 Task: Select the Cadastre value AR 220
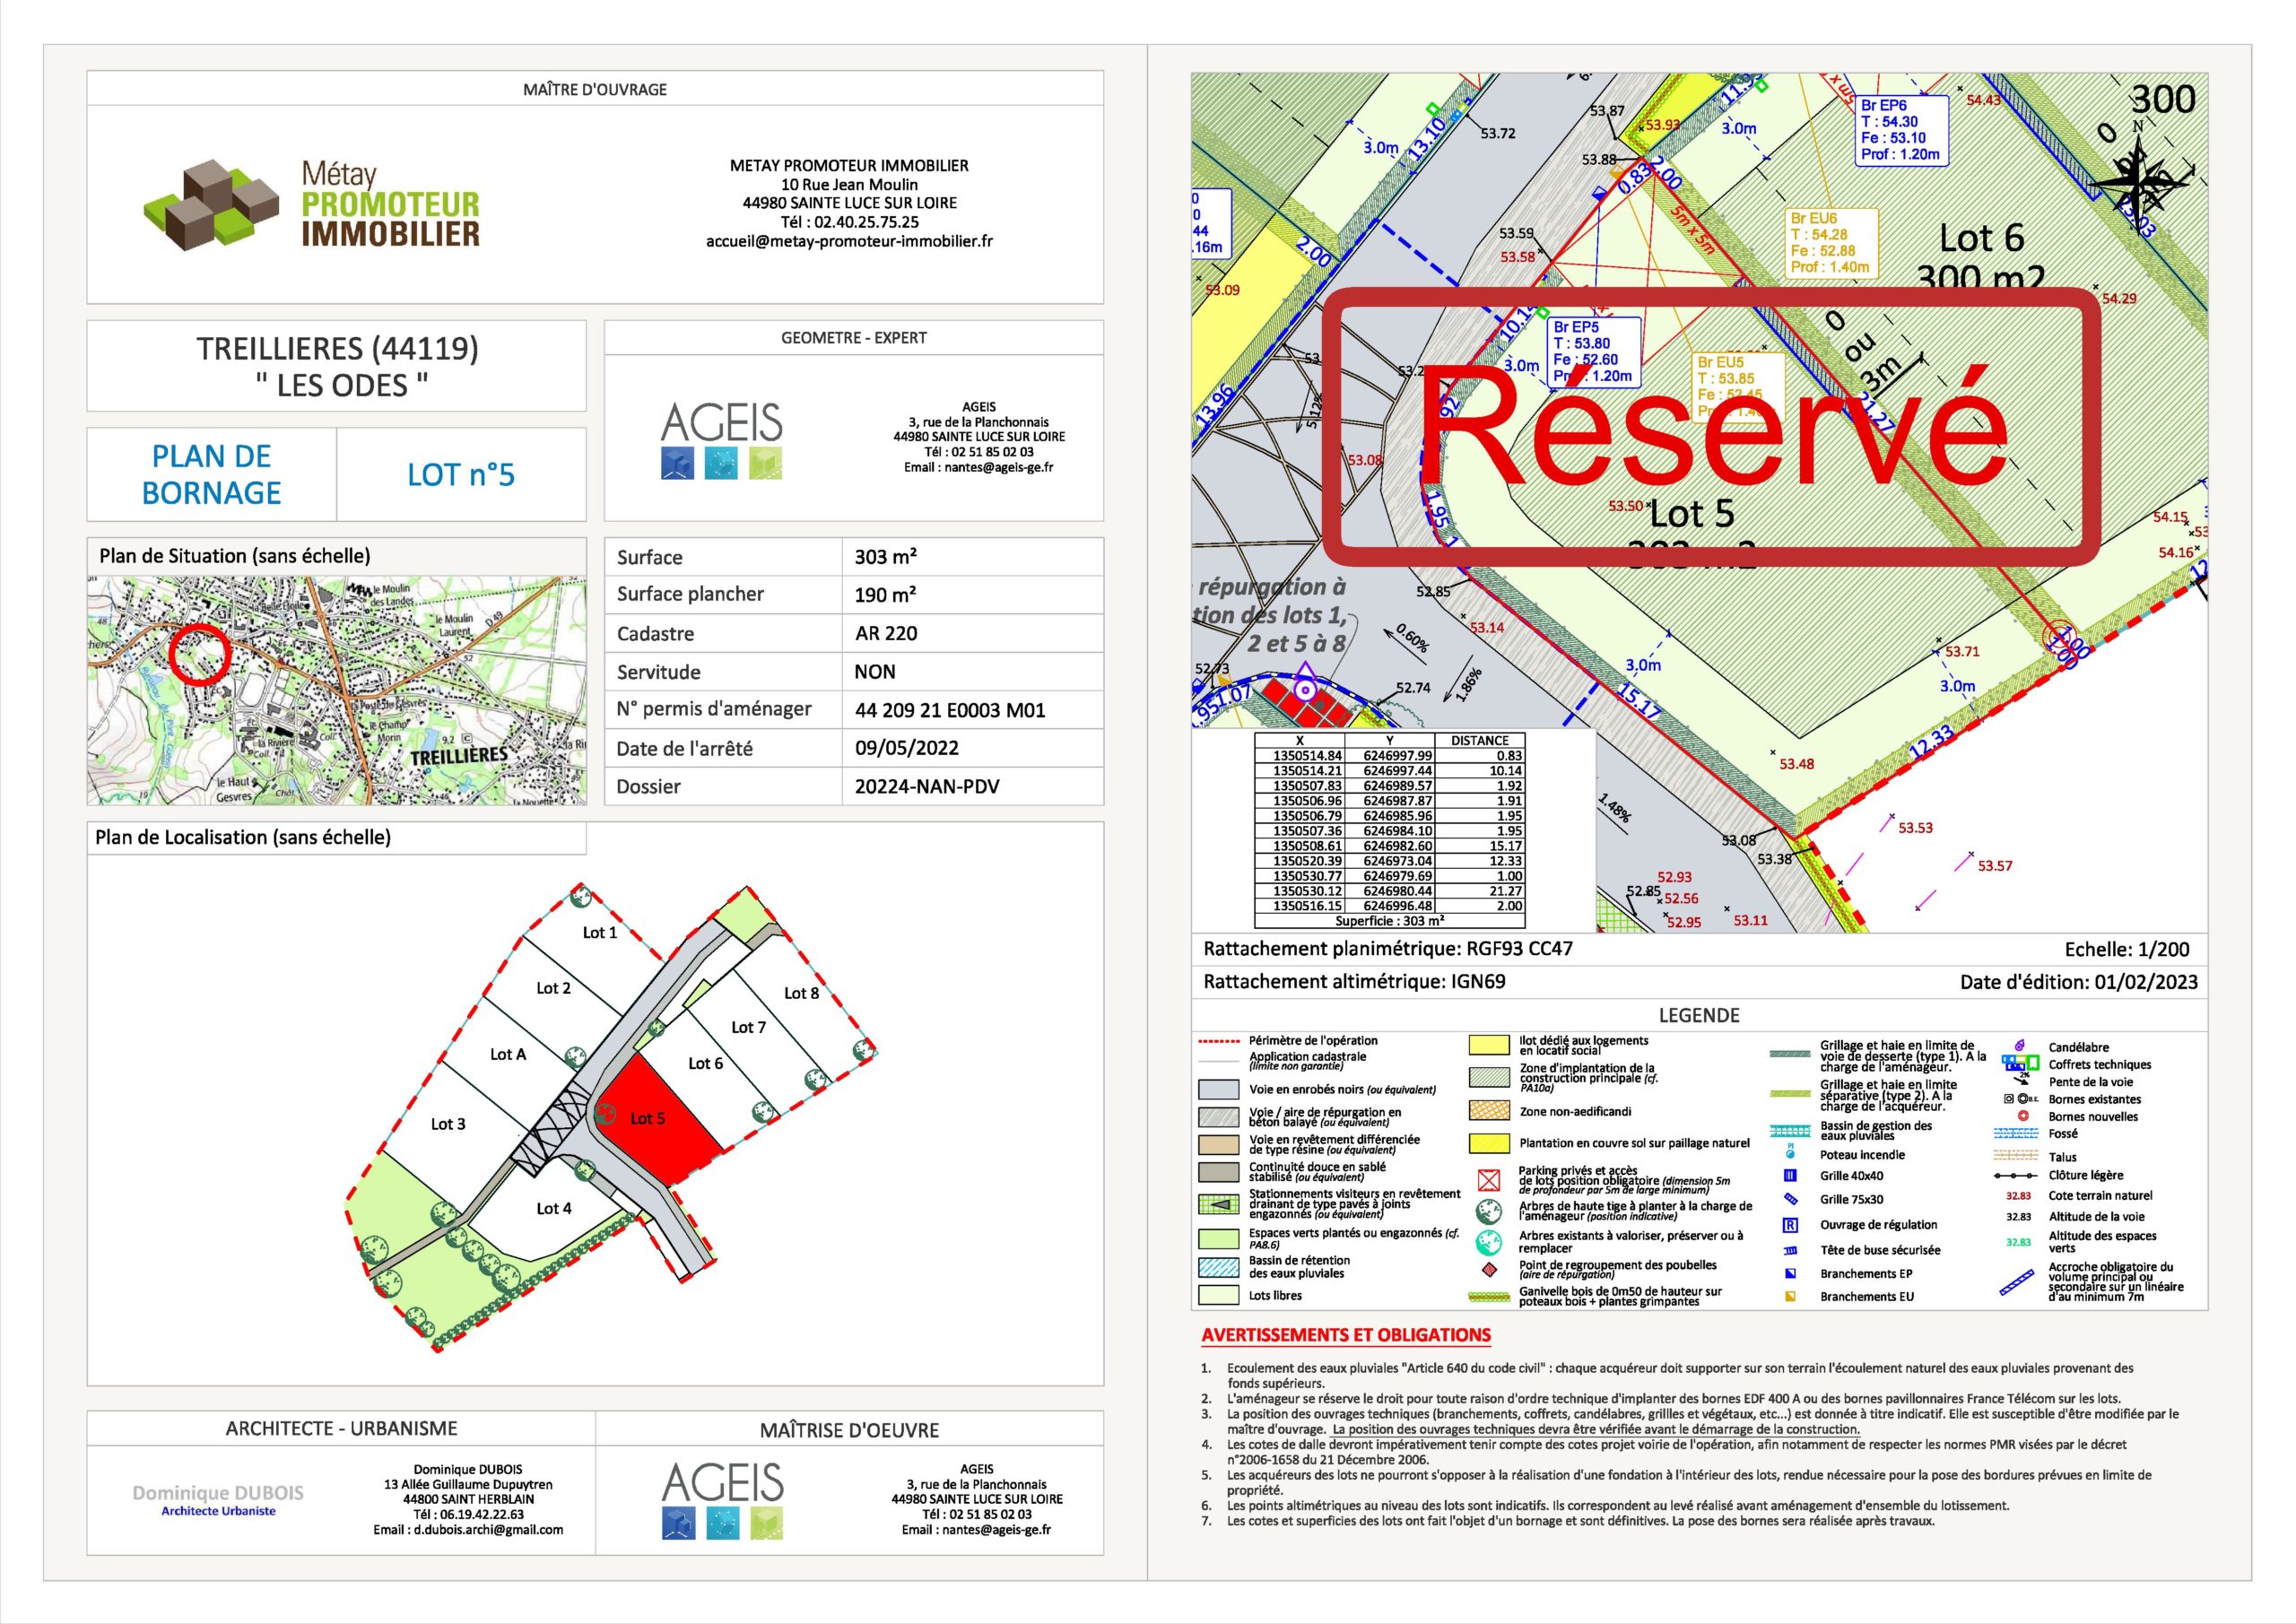[886, 633]
